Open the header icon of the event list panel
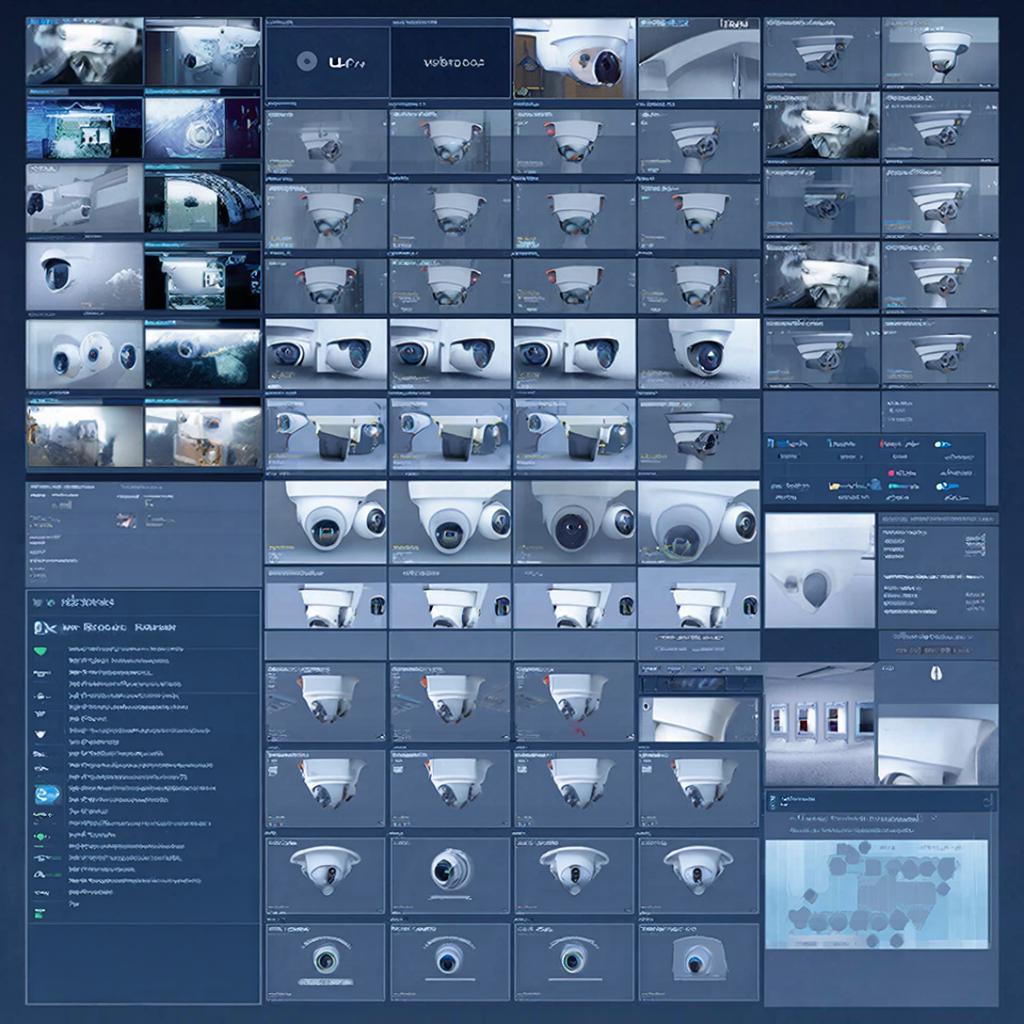 46,628
